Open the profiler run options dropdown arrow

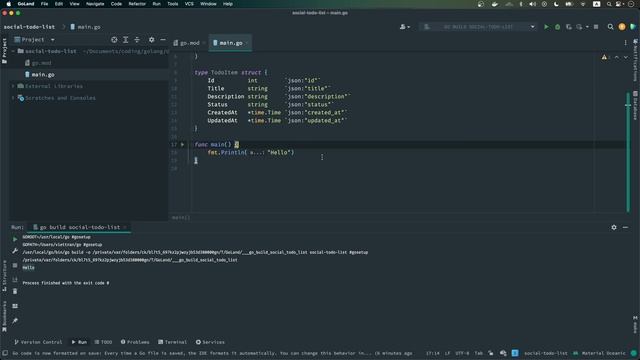587,27
